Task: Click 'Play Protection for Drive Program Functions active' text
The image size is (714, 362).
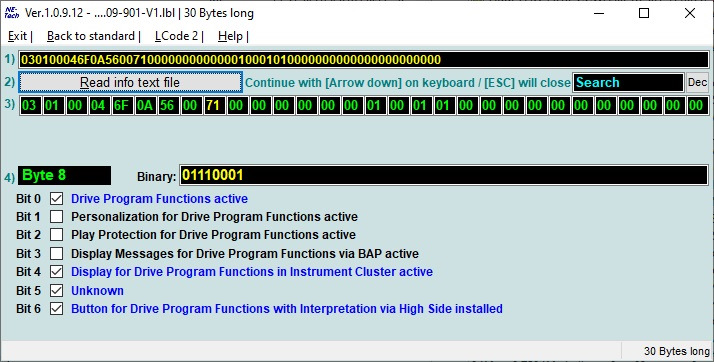Action: pos(214,235)
